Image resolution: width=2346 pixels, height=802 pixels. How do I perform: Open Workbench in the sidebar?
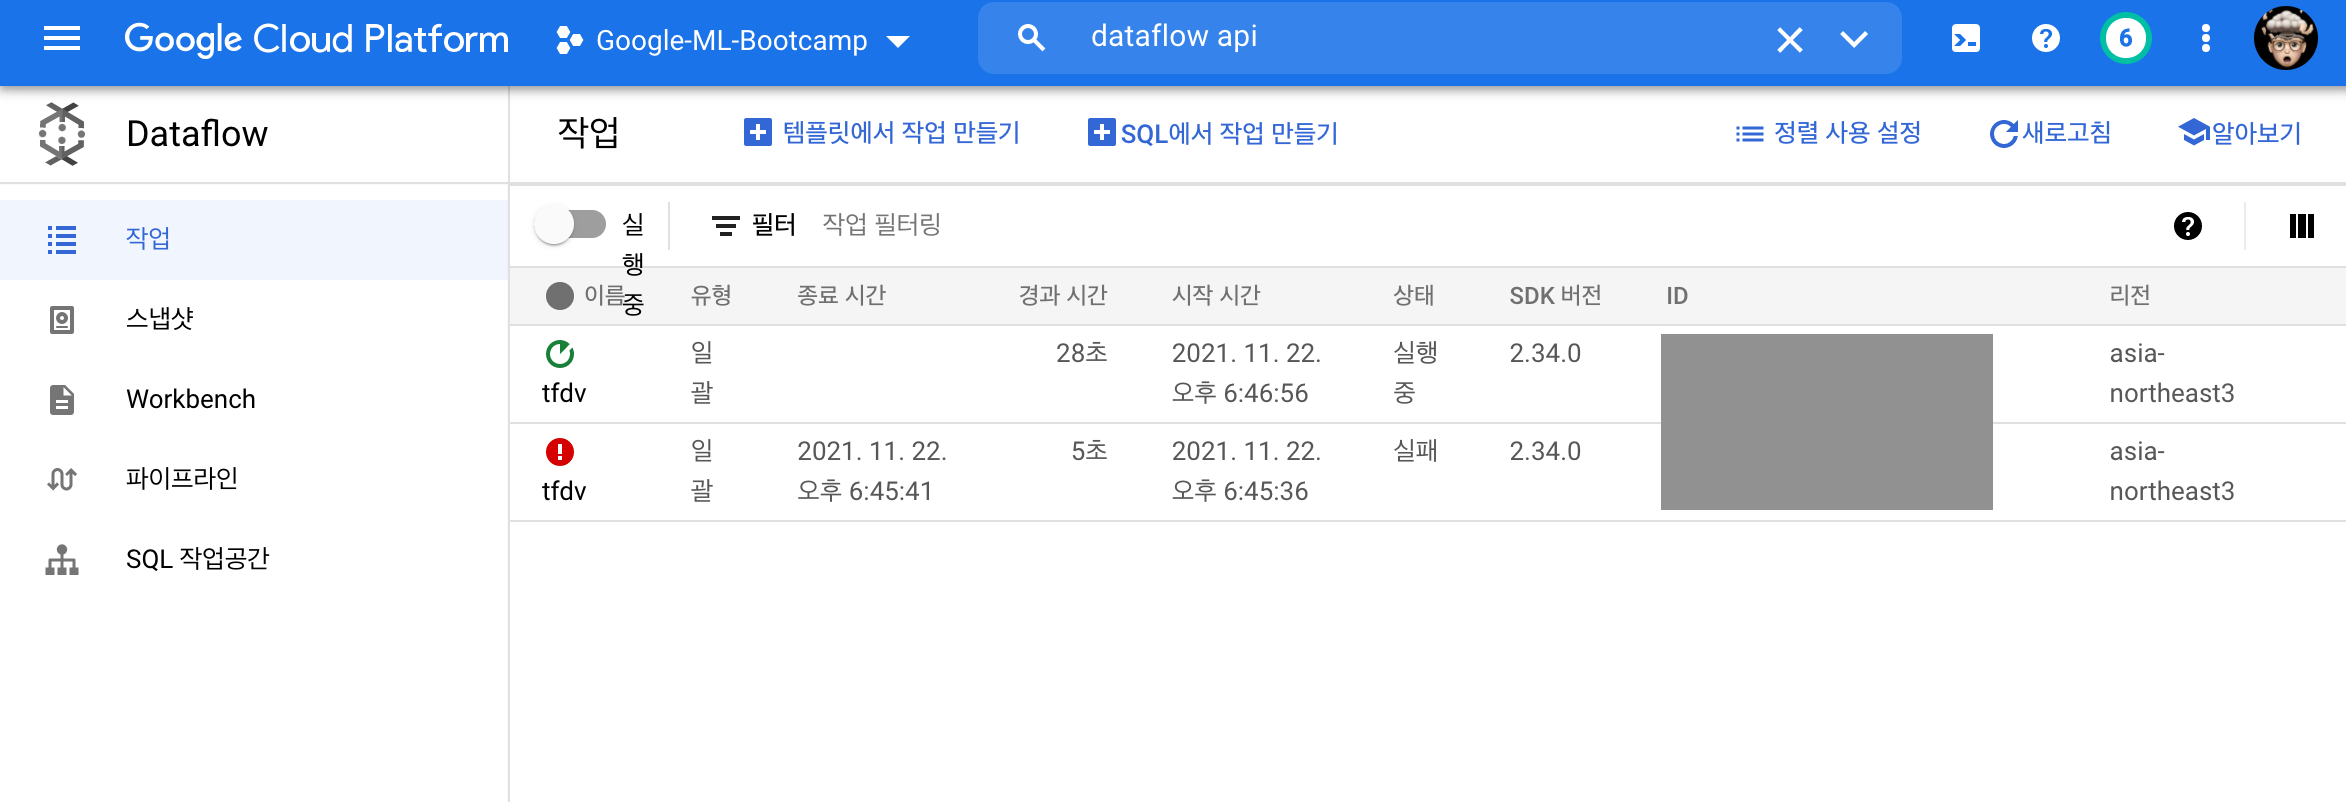coord(254,399)
